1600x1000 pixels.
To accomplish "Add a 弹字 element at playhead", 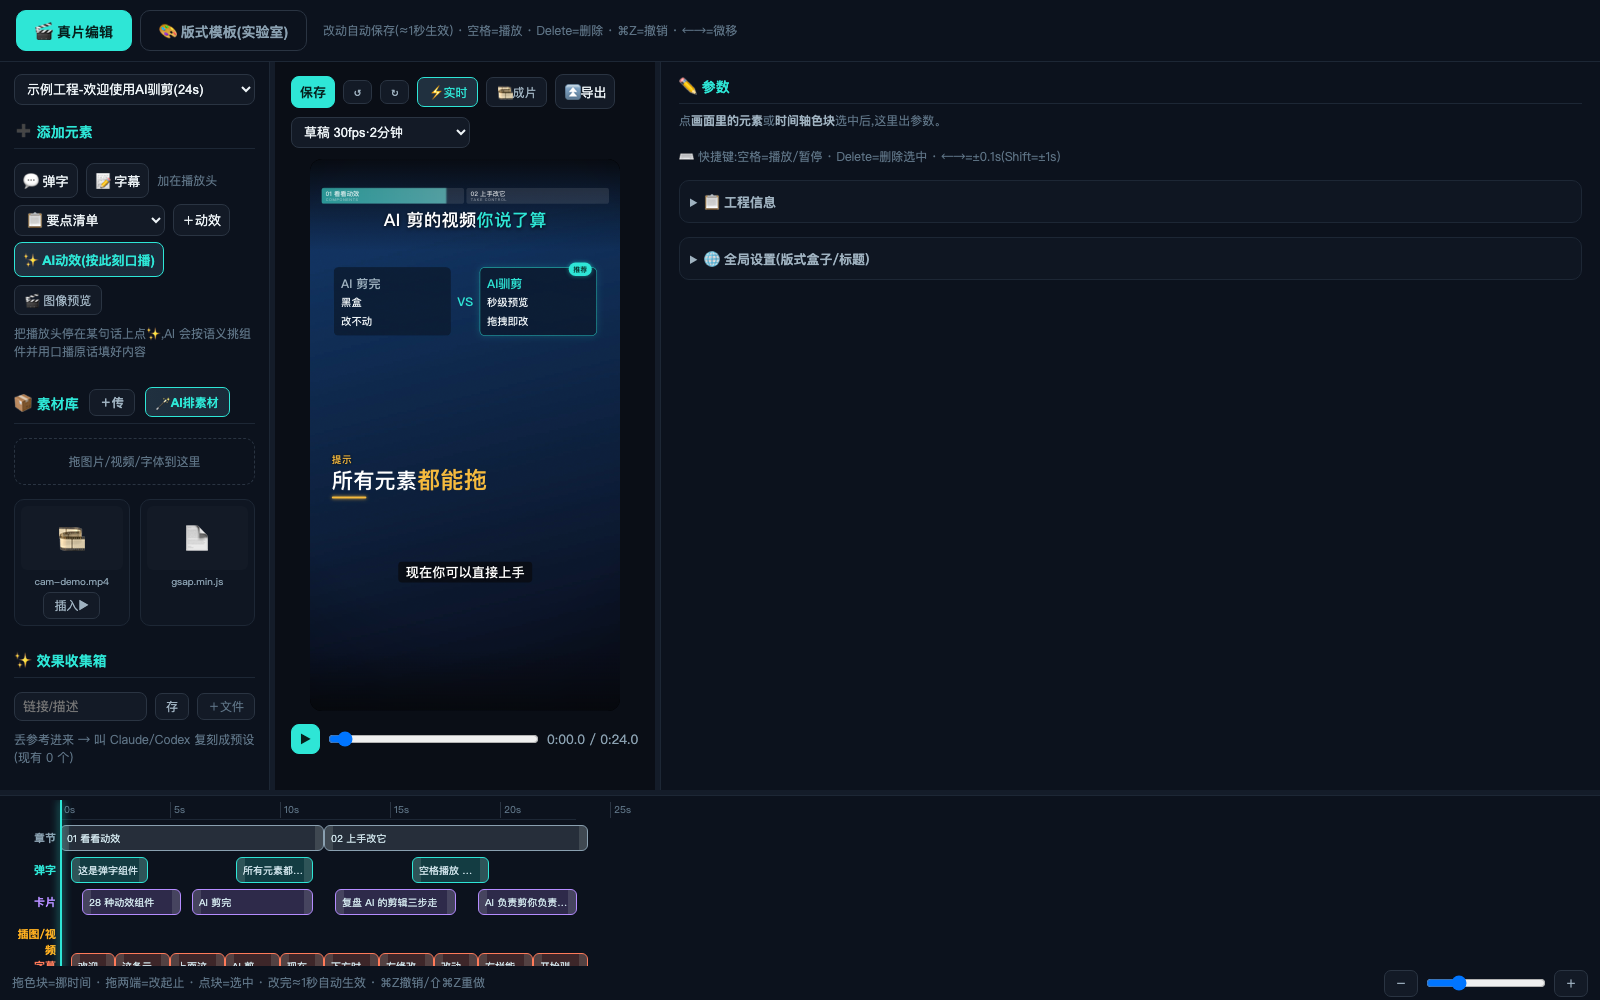I will 46,181.
